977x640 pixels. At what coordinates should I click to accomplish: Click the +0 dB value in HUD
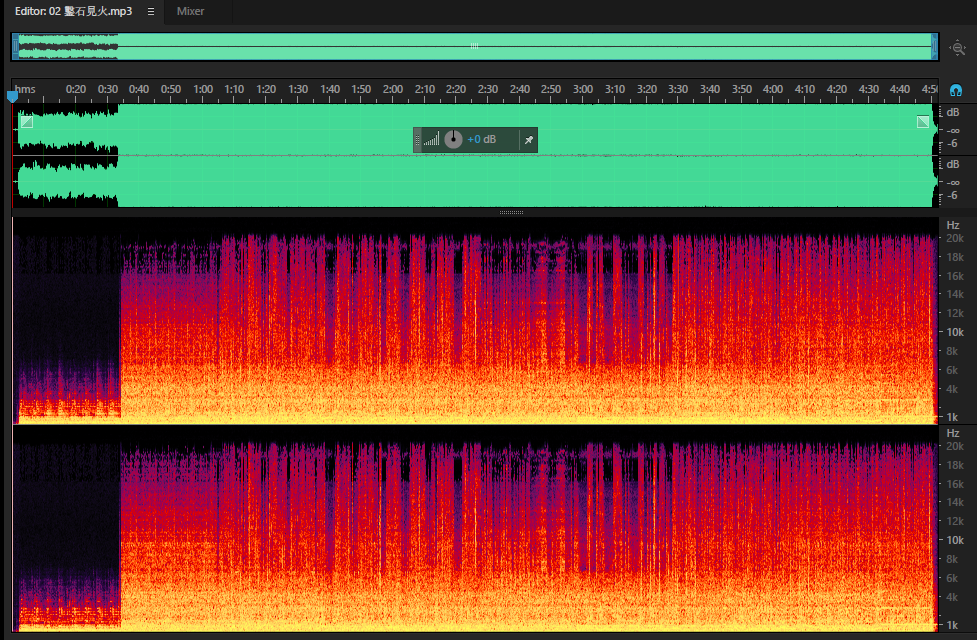(x=482, y=140)
